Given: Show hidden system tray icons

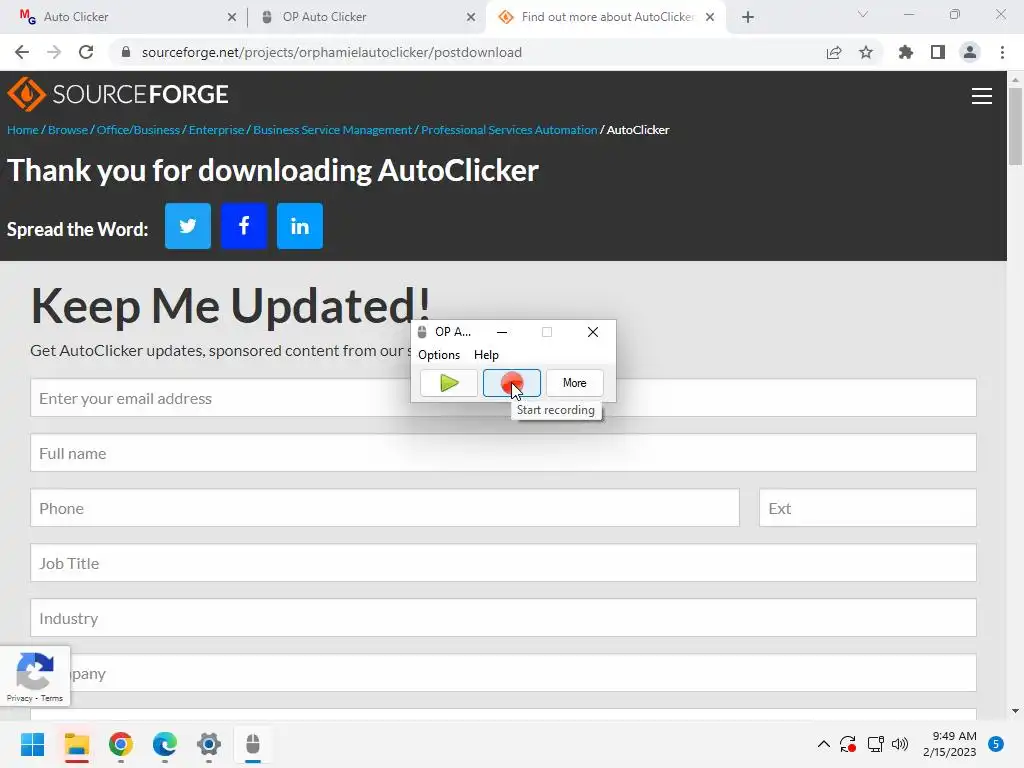Looking at the screenshot, I should [824, 744].
